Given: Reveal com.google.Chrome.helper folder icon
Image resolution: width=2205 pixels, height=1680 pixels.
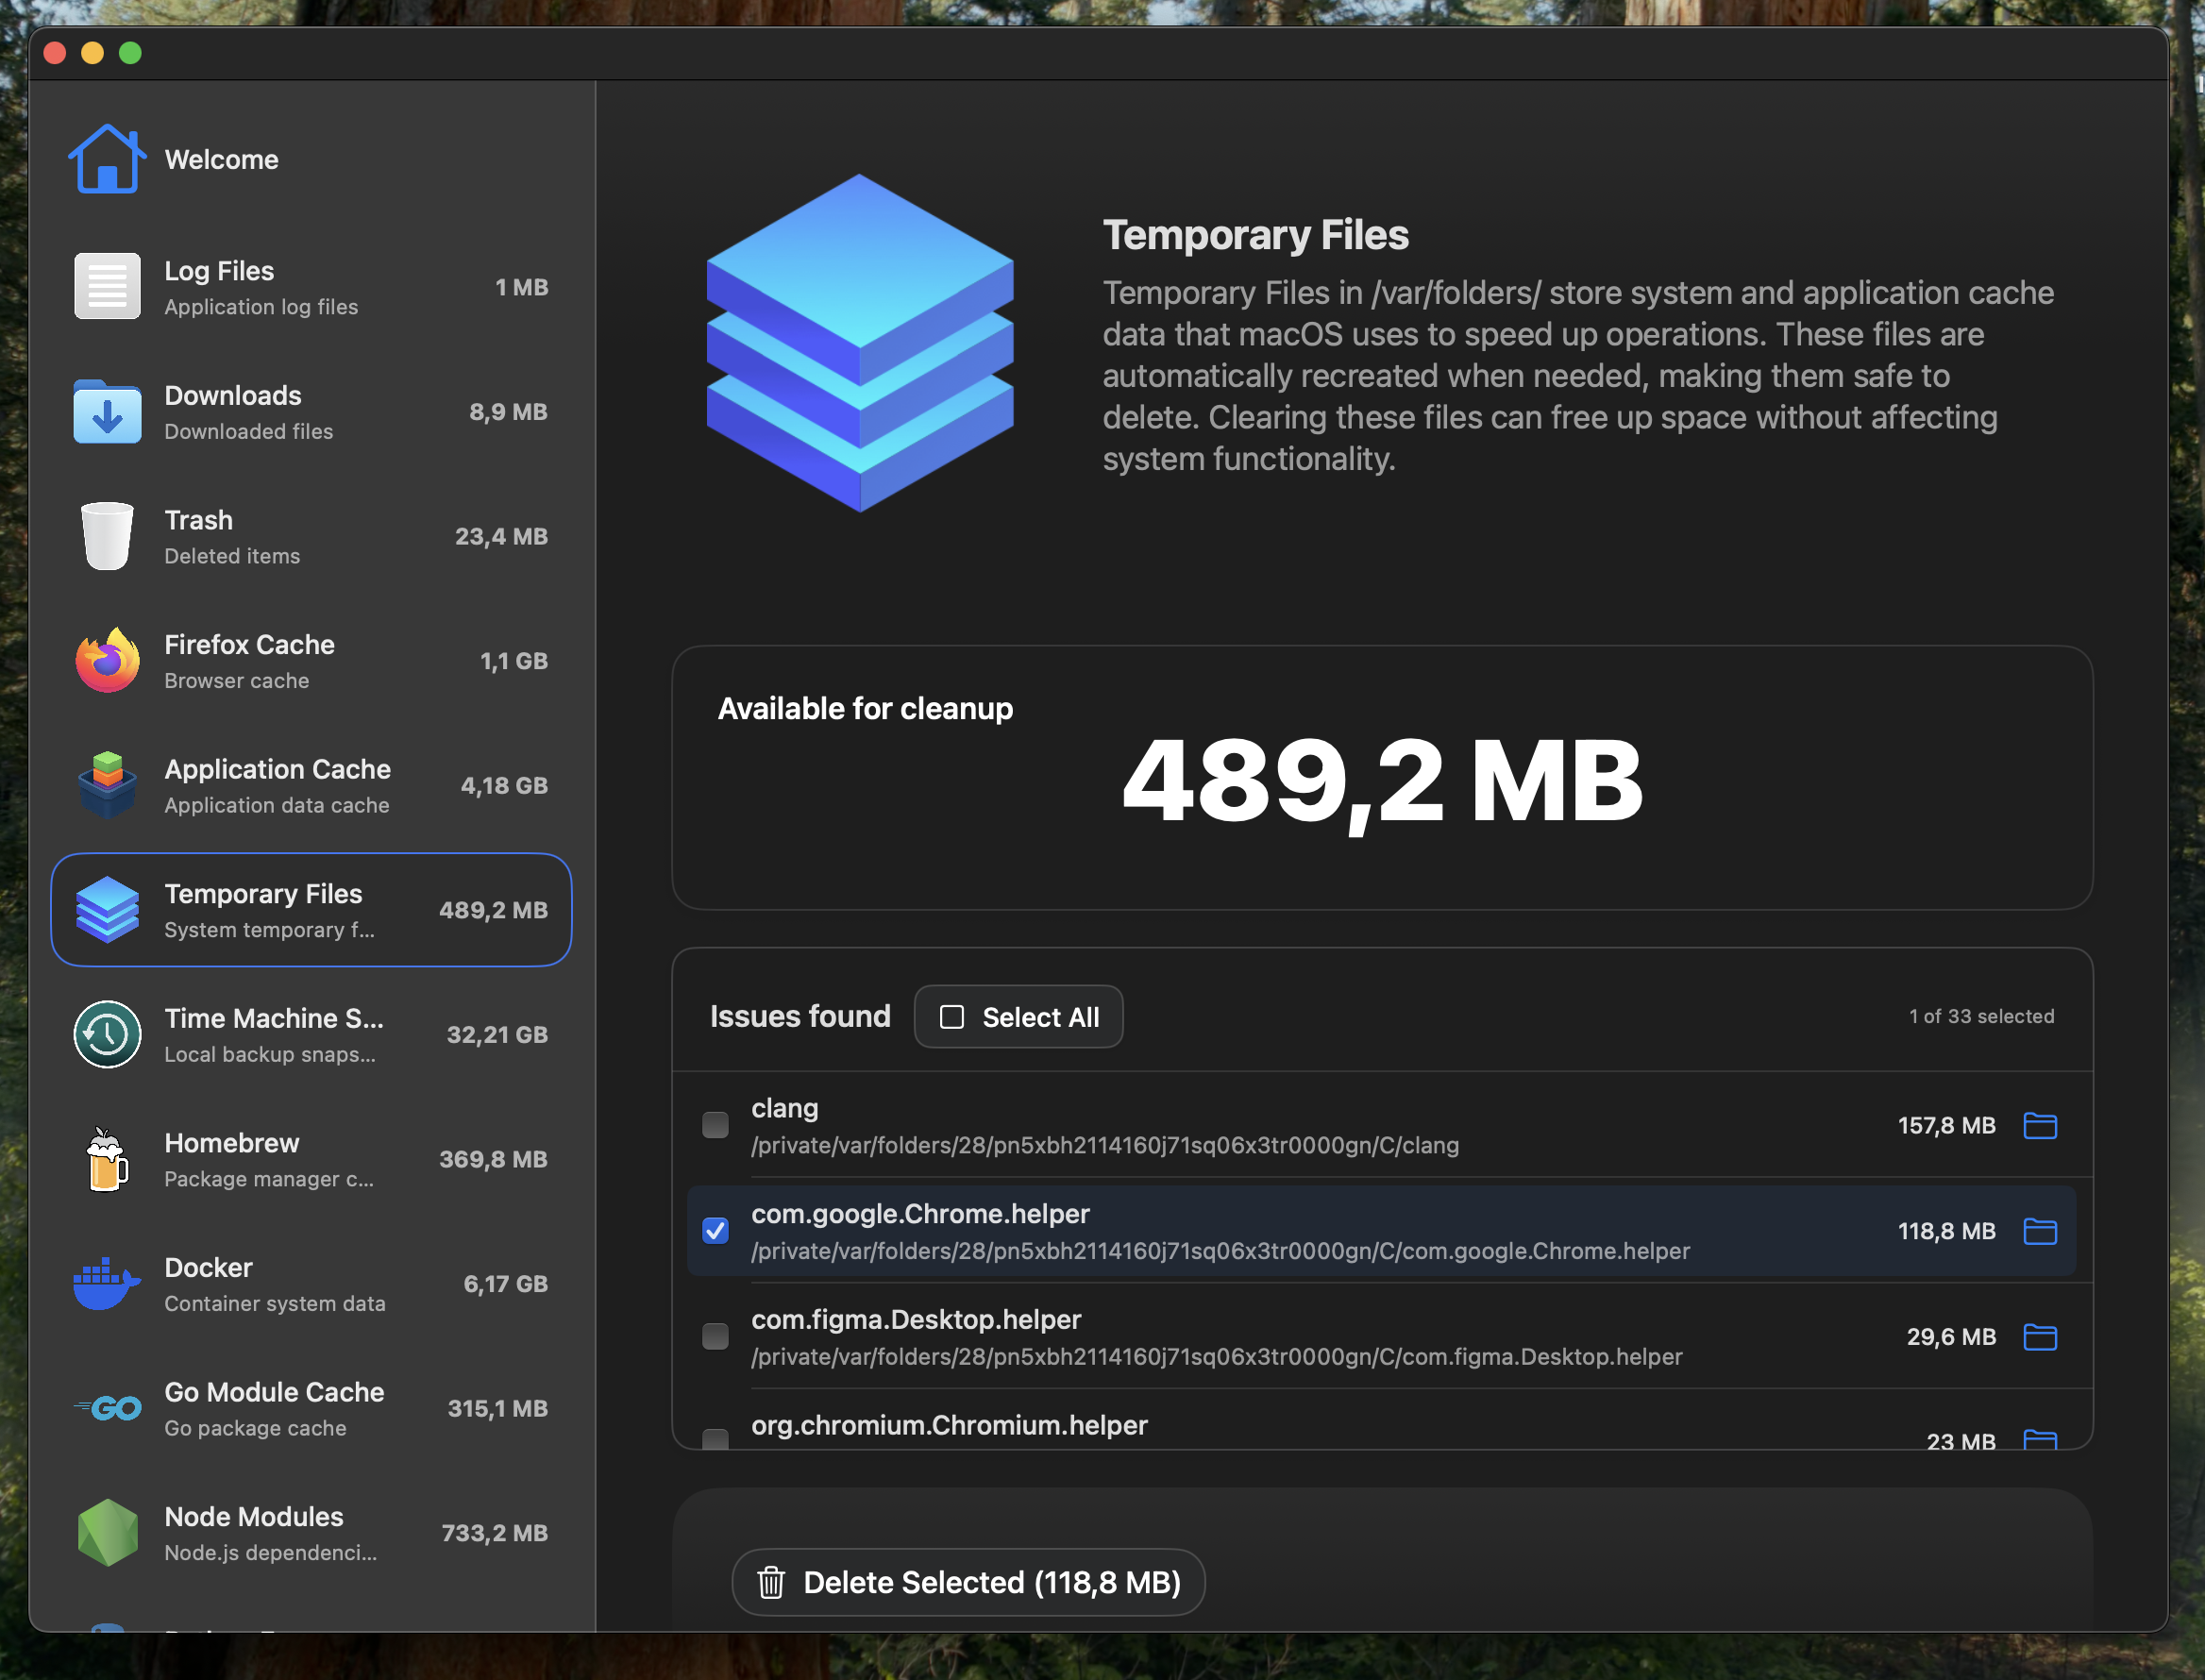Looking at the screenshot, I should tap(2039, 1231).
